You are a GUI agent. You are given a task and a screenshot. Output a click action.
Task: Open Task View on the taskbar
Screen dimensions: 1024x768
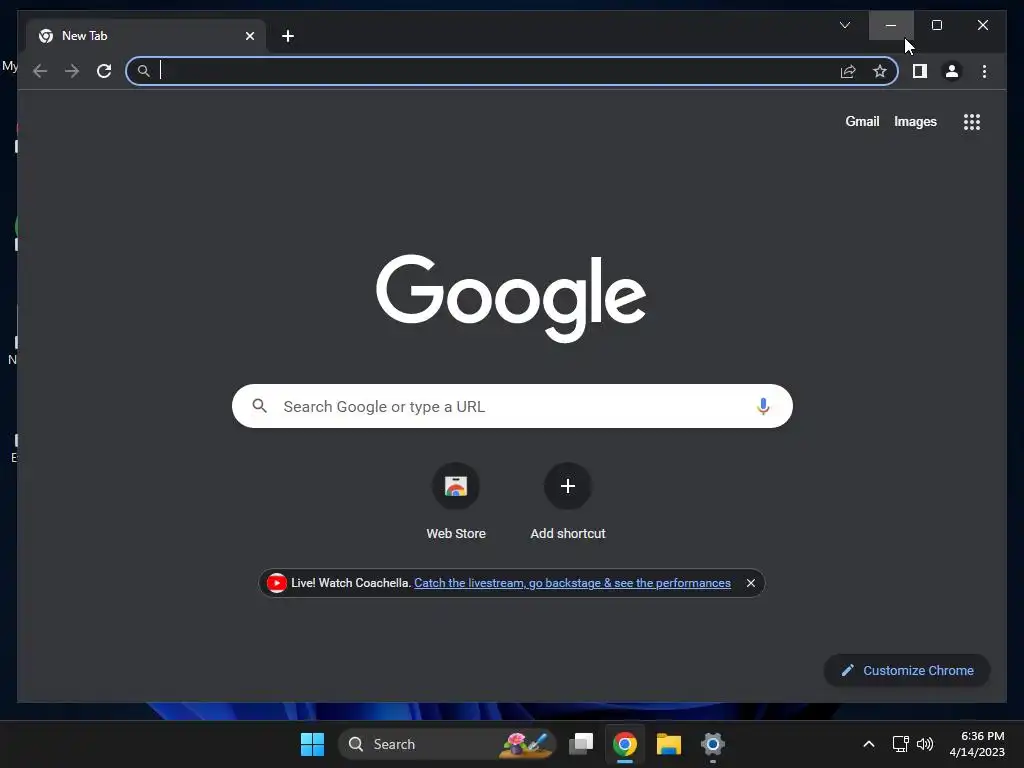point(581,744)
